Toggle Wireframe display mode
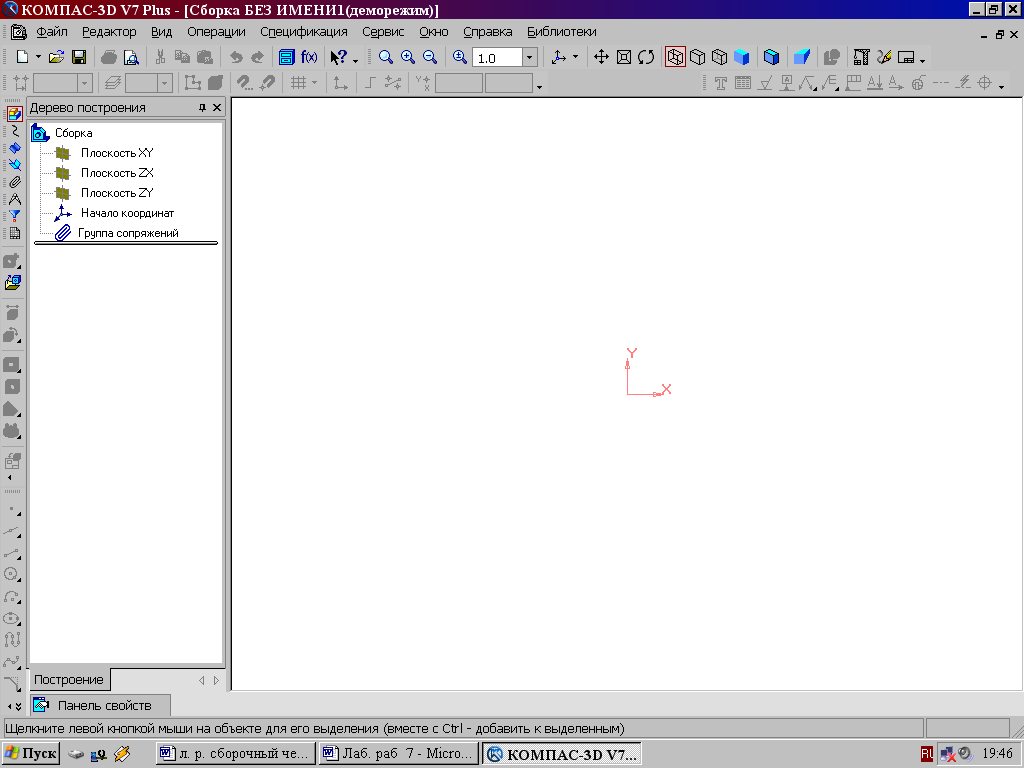The width and height of the screenshot is (1024, 768). (675, 57)
